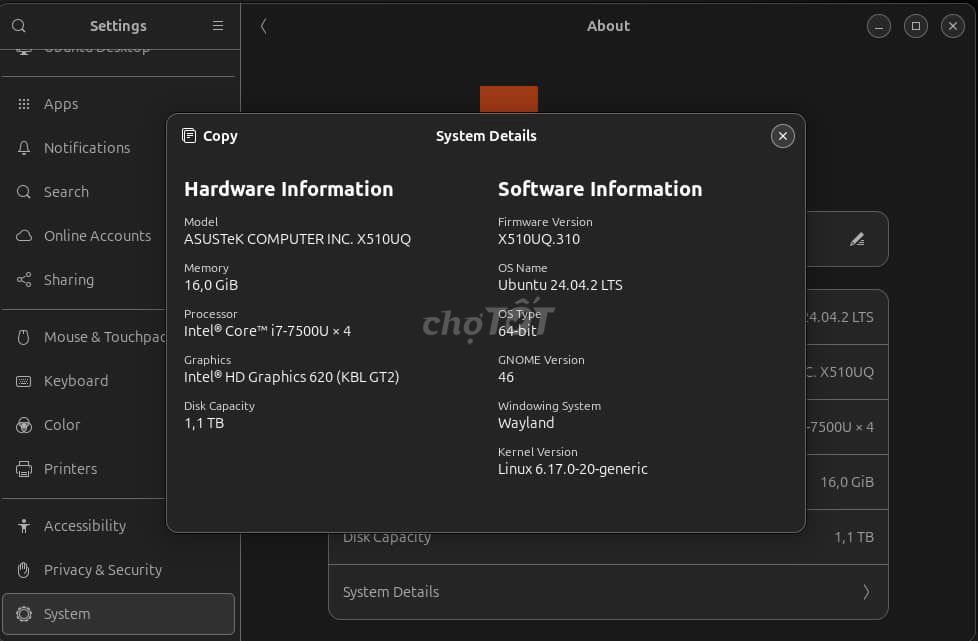This screenshot has height=641, width=978.
Task: Click the model text ASUSTeK COMPUTER INC. X510UQ
Action: click(298, 239)
